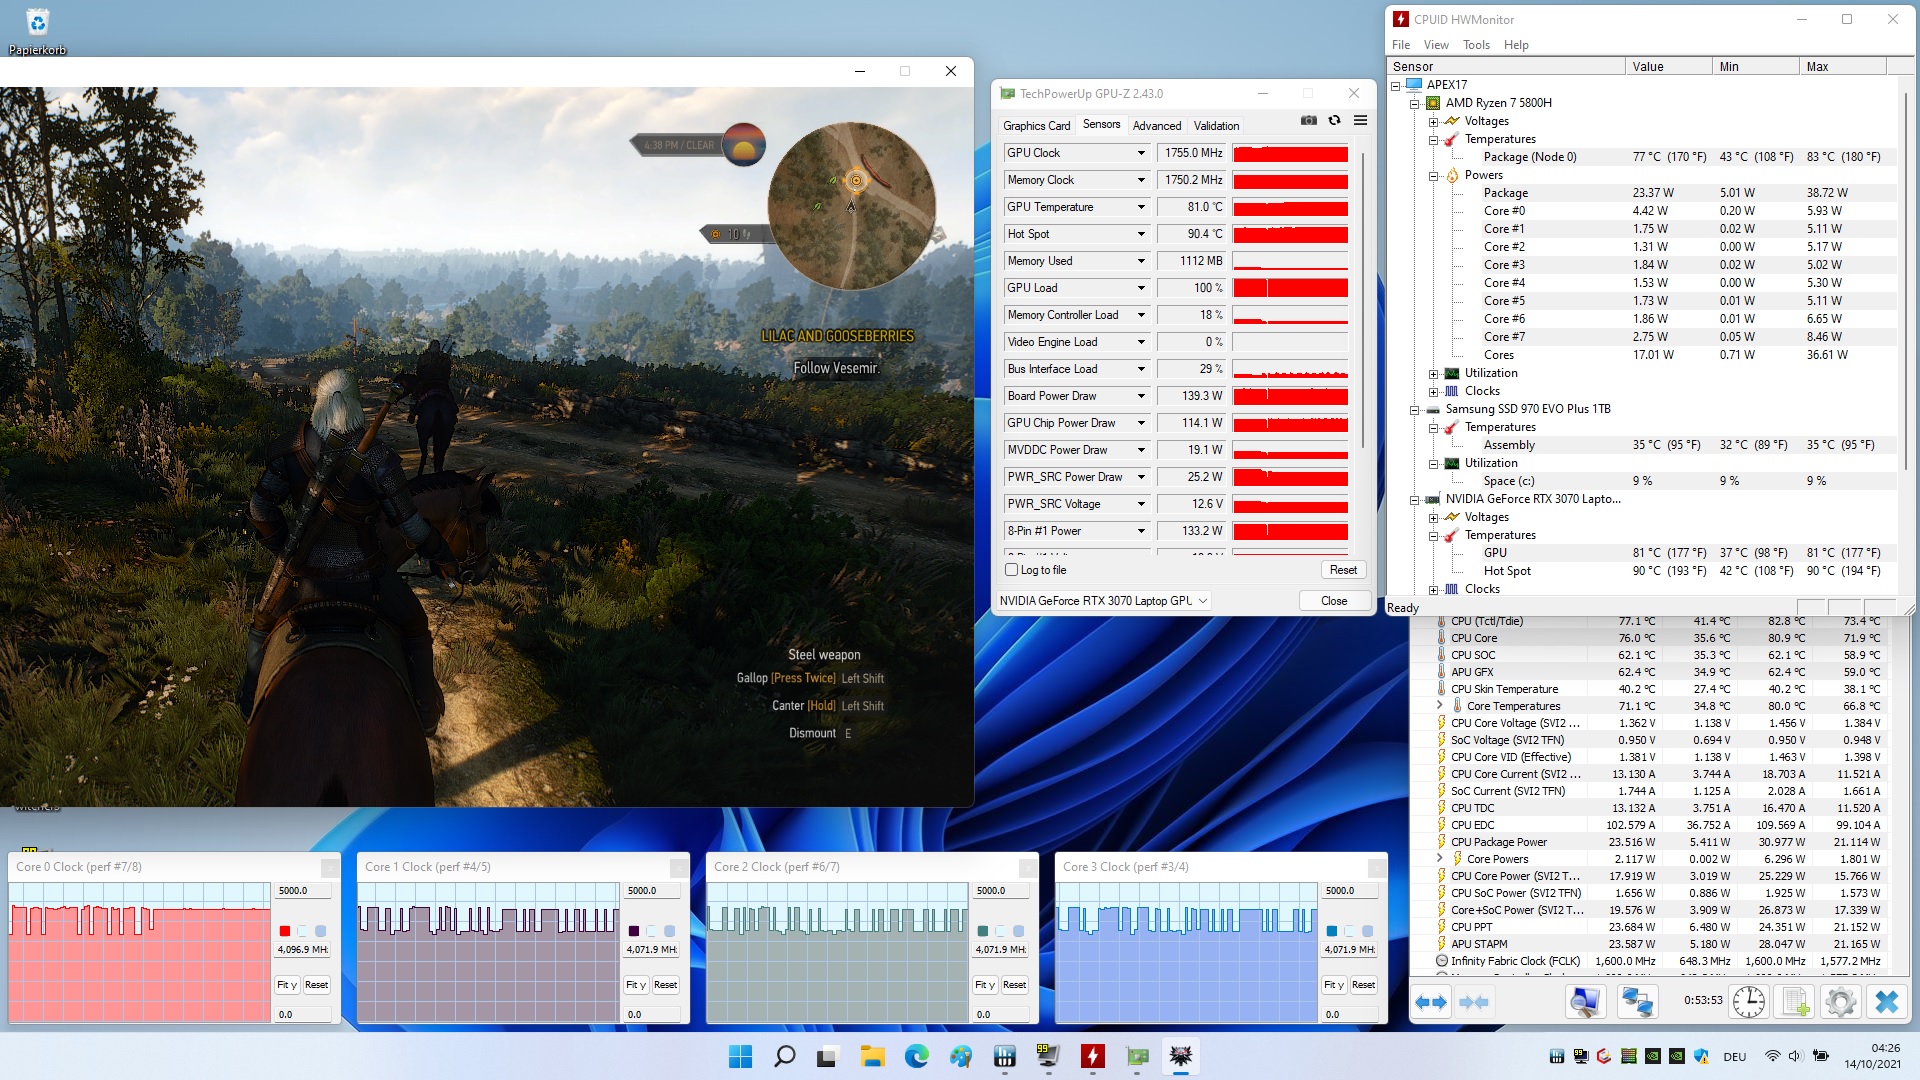Click HWiNFO reset clock icon
1920x1080 pixels.
(1748, 1001)
